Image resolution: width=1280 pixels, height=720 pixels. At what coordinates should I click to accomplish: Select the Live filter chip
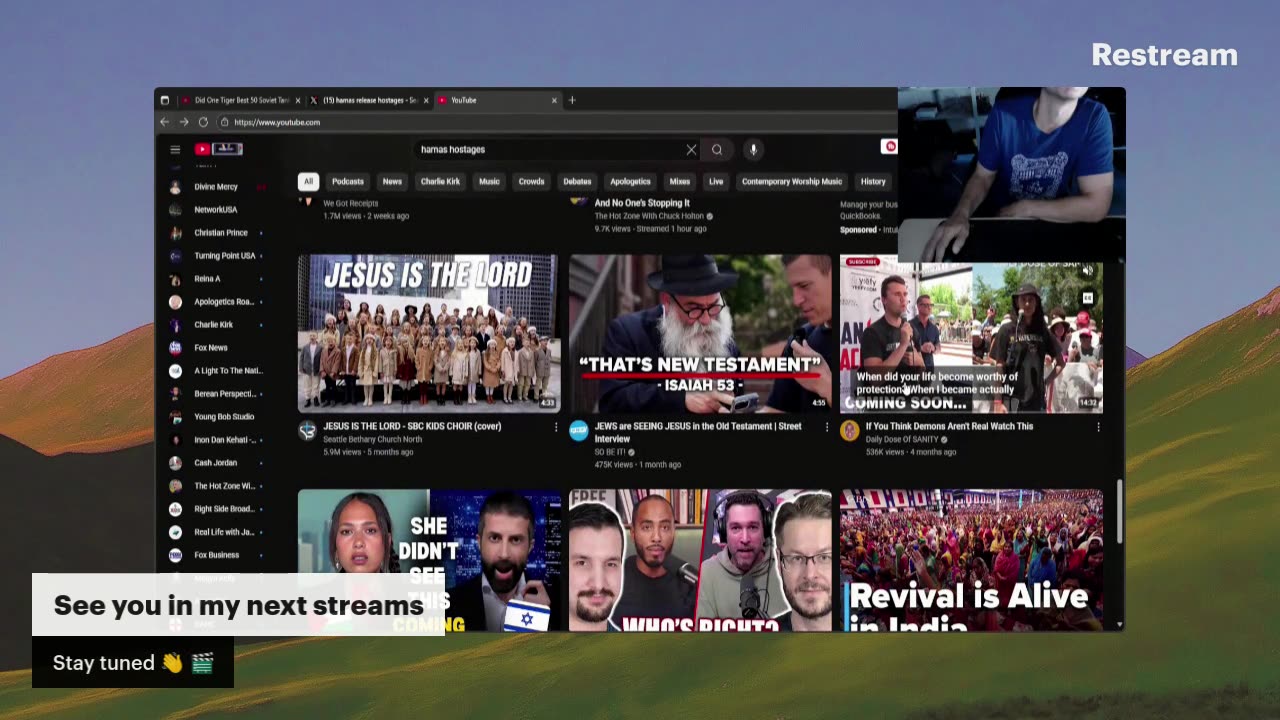[716, 182]
